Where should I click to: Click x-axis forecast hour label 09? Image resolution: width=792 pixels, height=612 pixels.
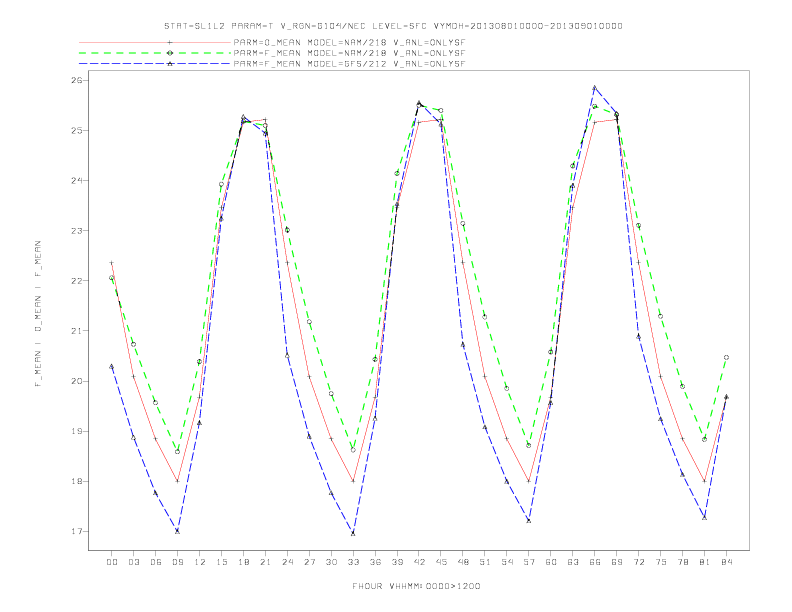click(x=177, y=562)
